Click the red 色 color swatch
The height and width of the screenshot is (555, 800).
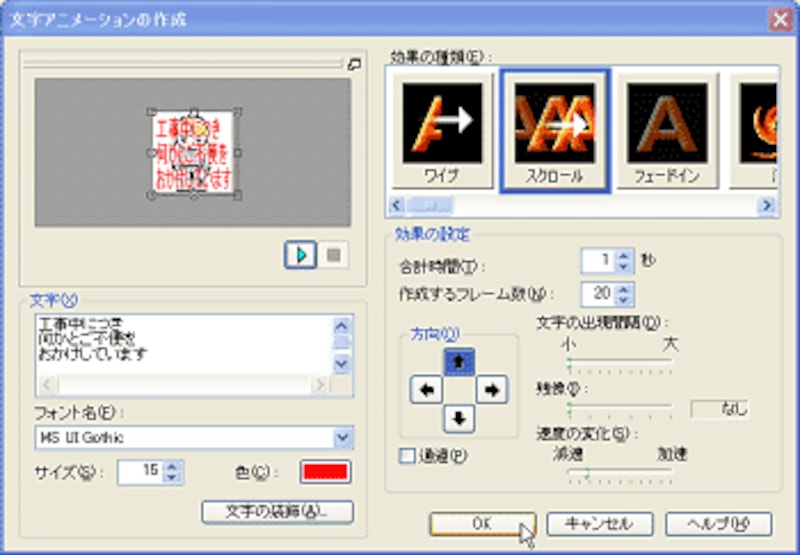(x=324, y=471)
